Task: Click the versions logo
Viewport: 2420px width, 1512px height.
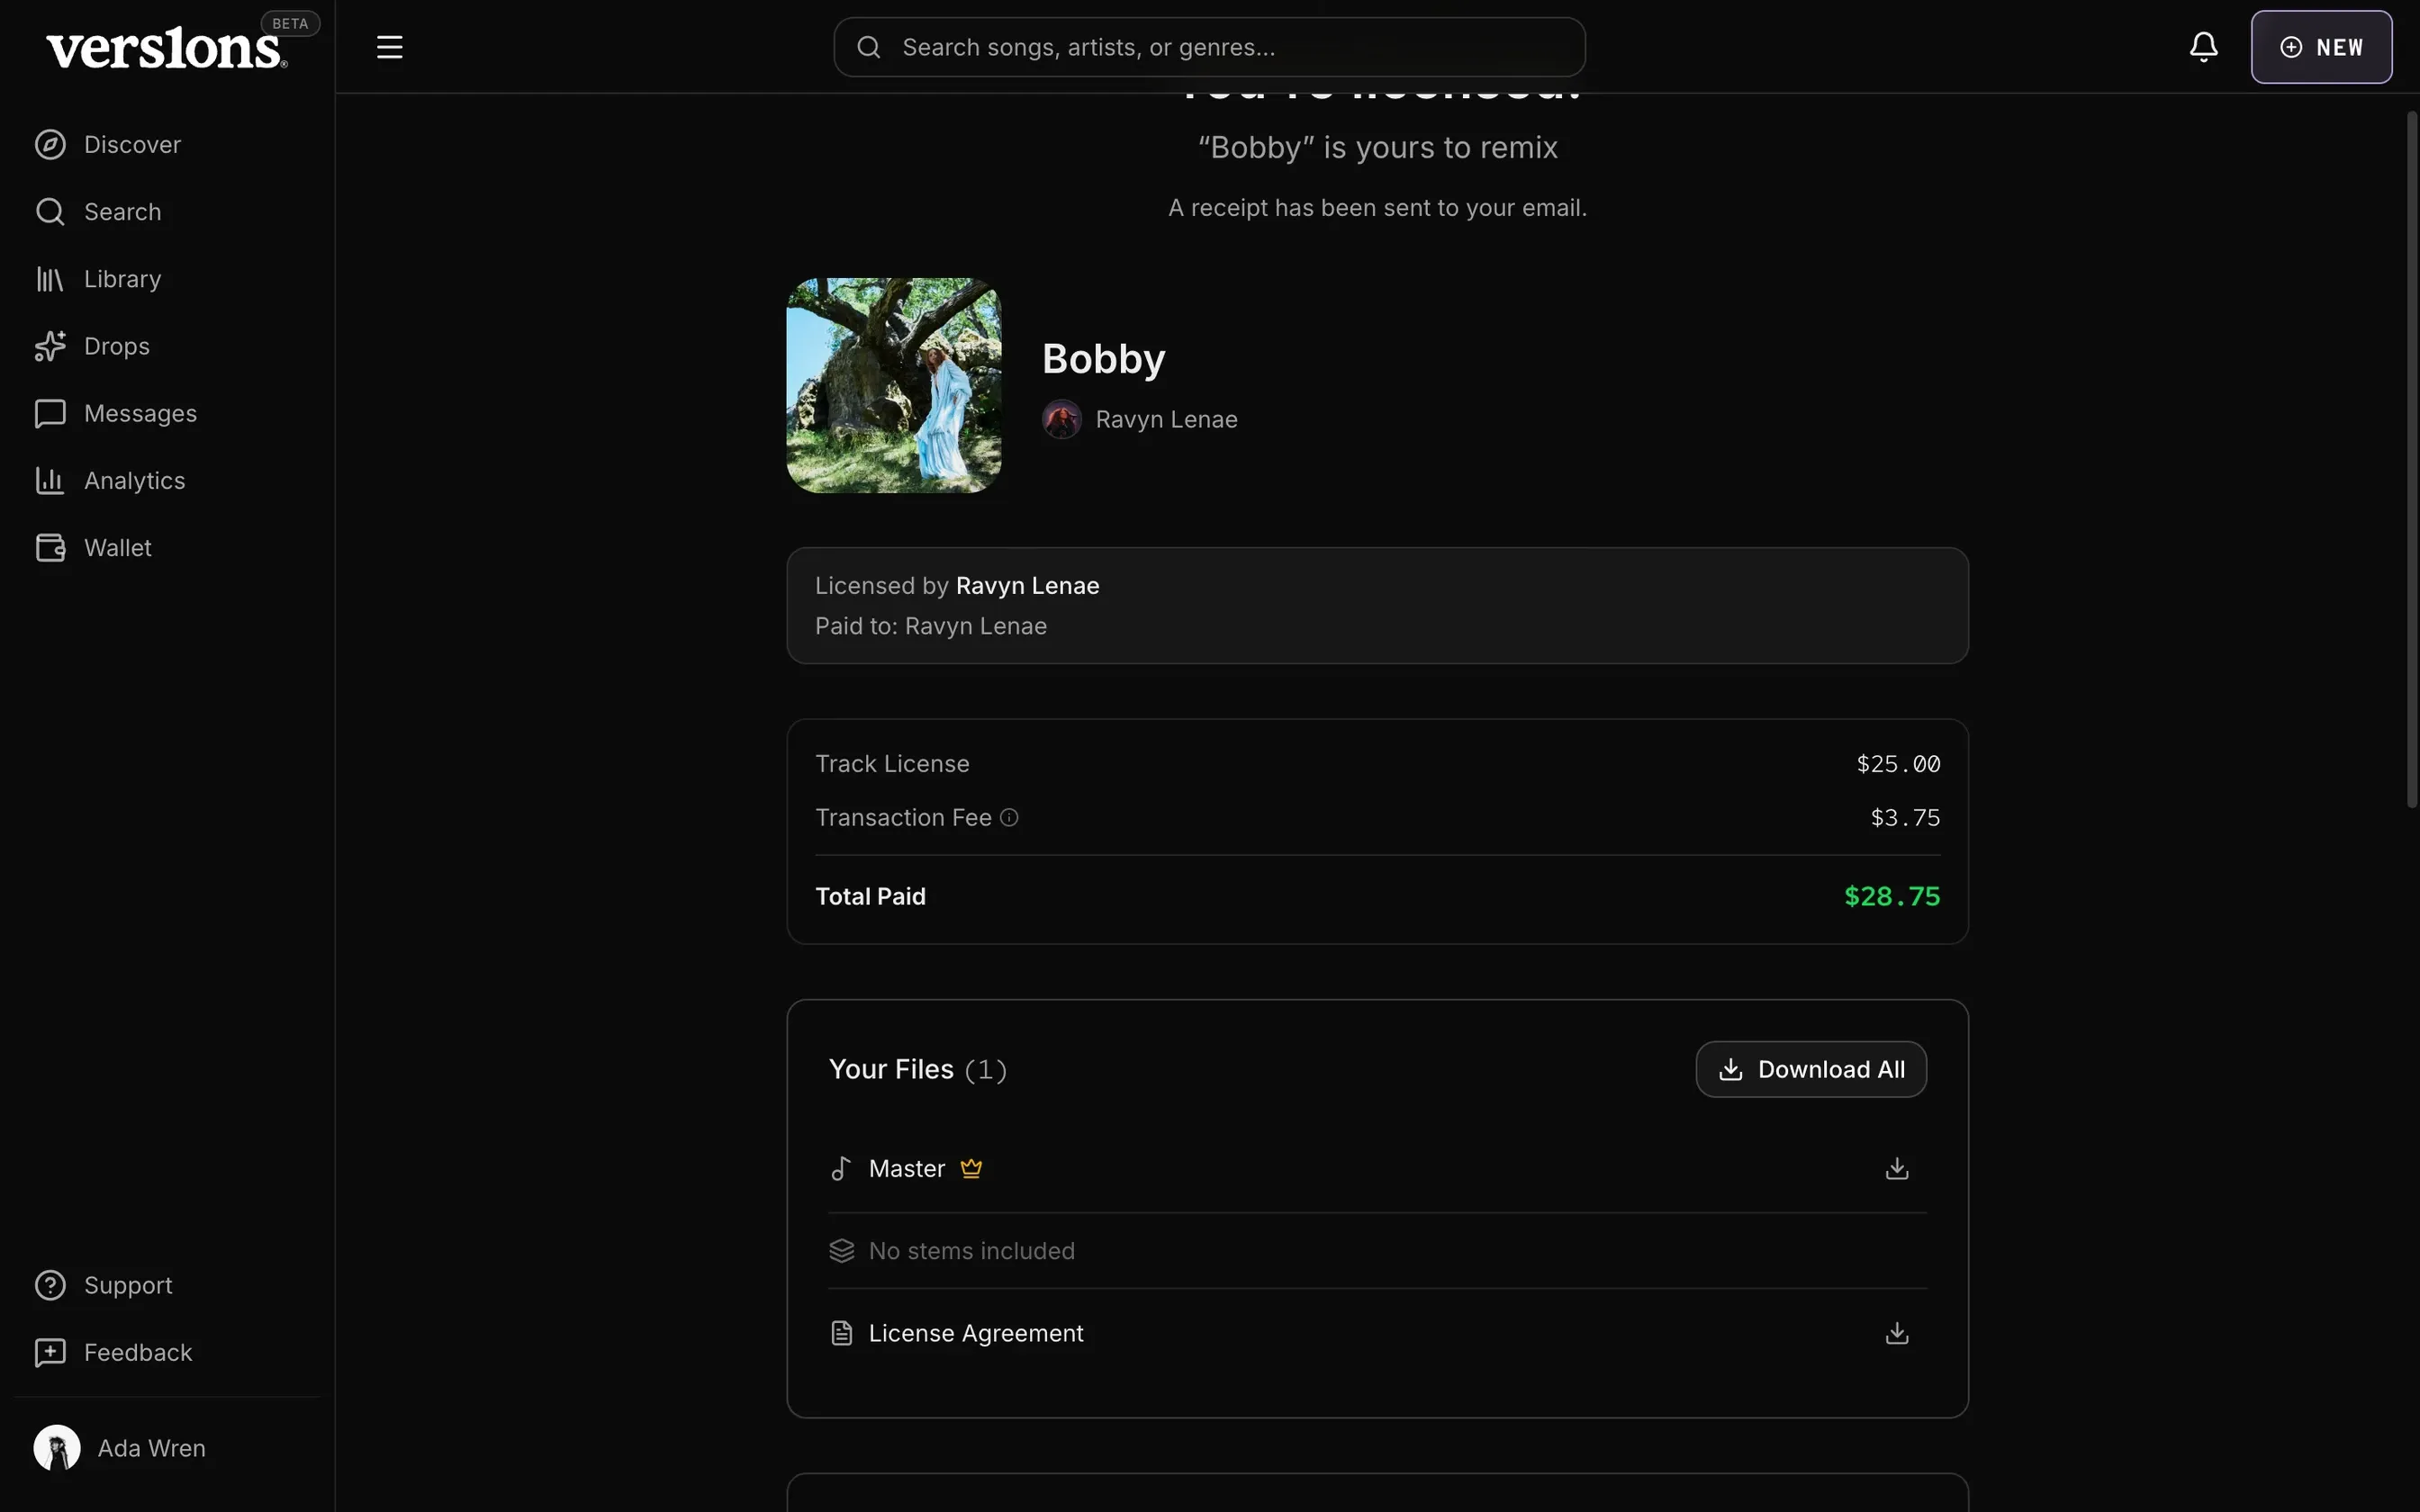Action: pos(166,48)
